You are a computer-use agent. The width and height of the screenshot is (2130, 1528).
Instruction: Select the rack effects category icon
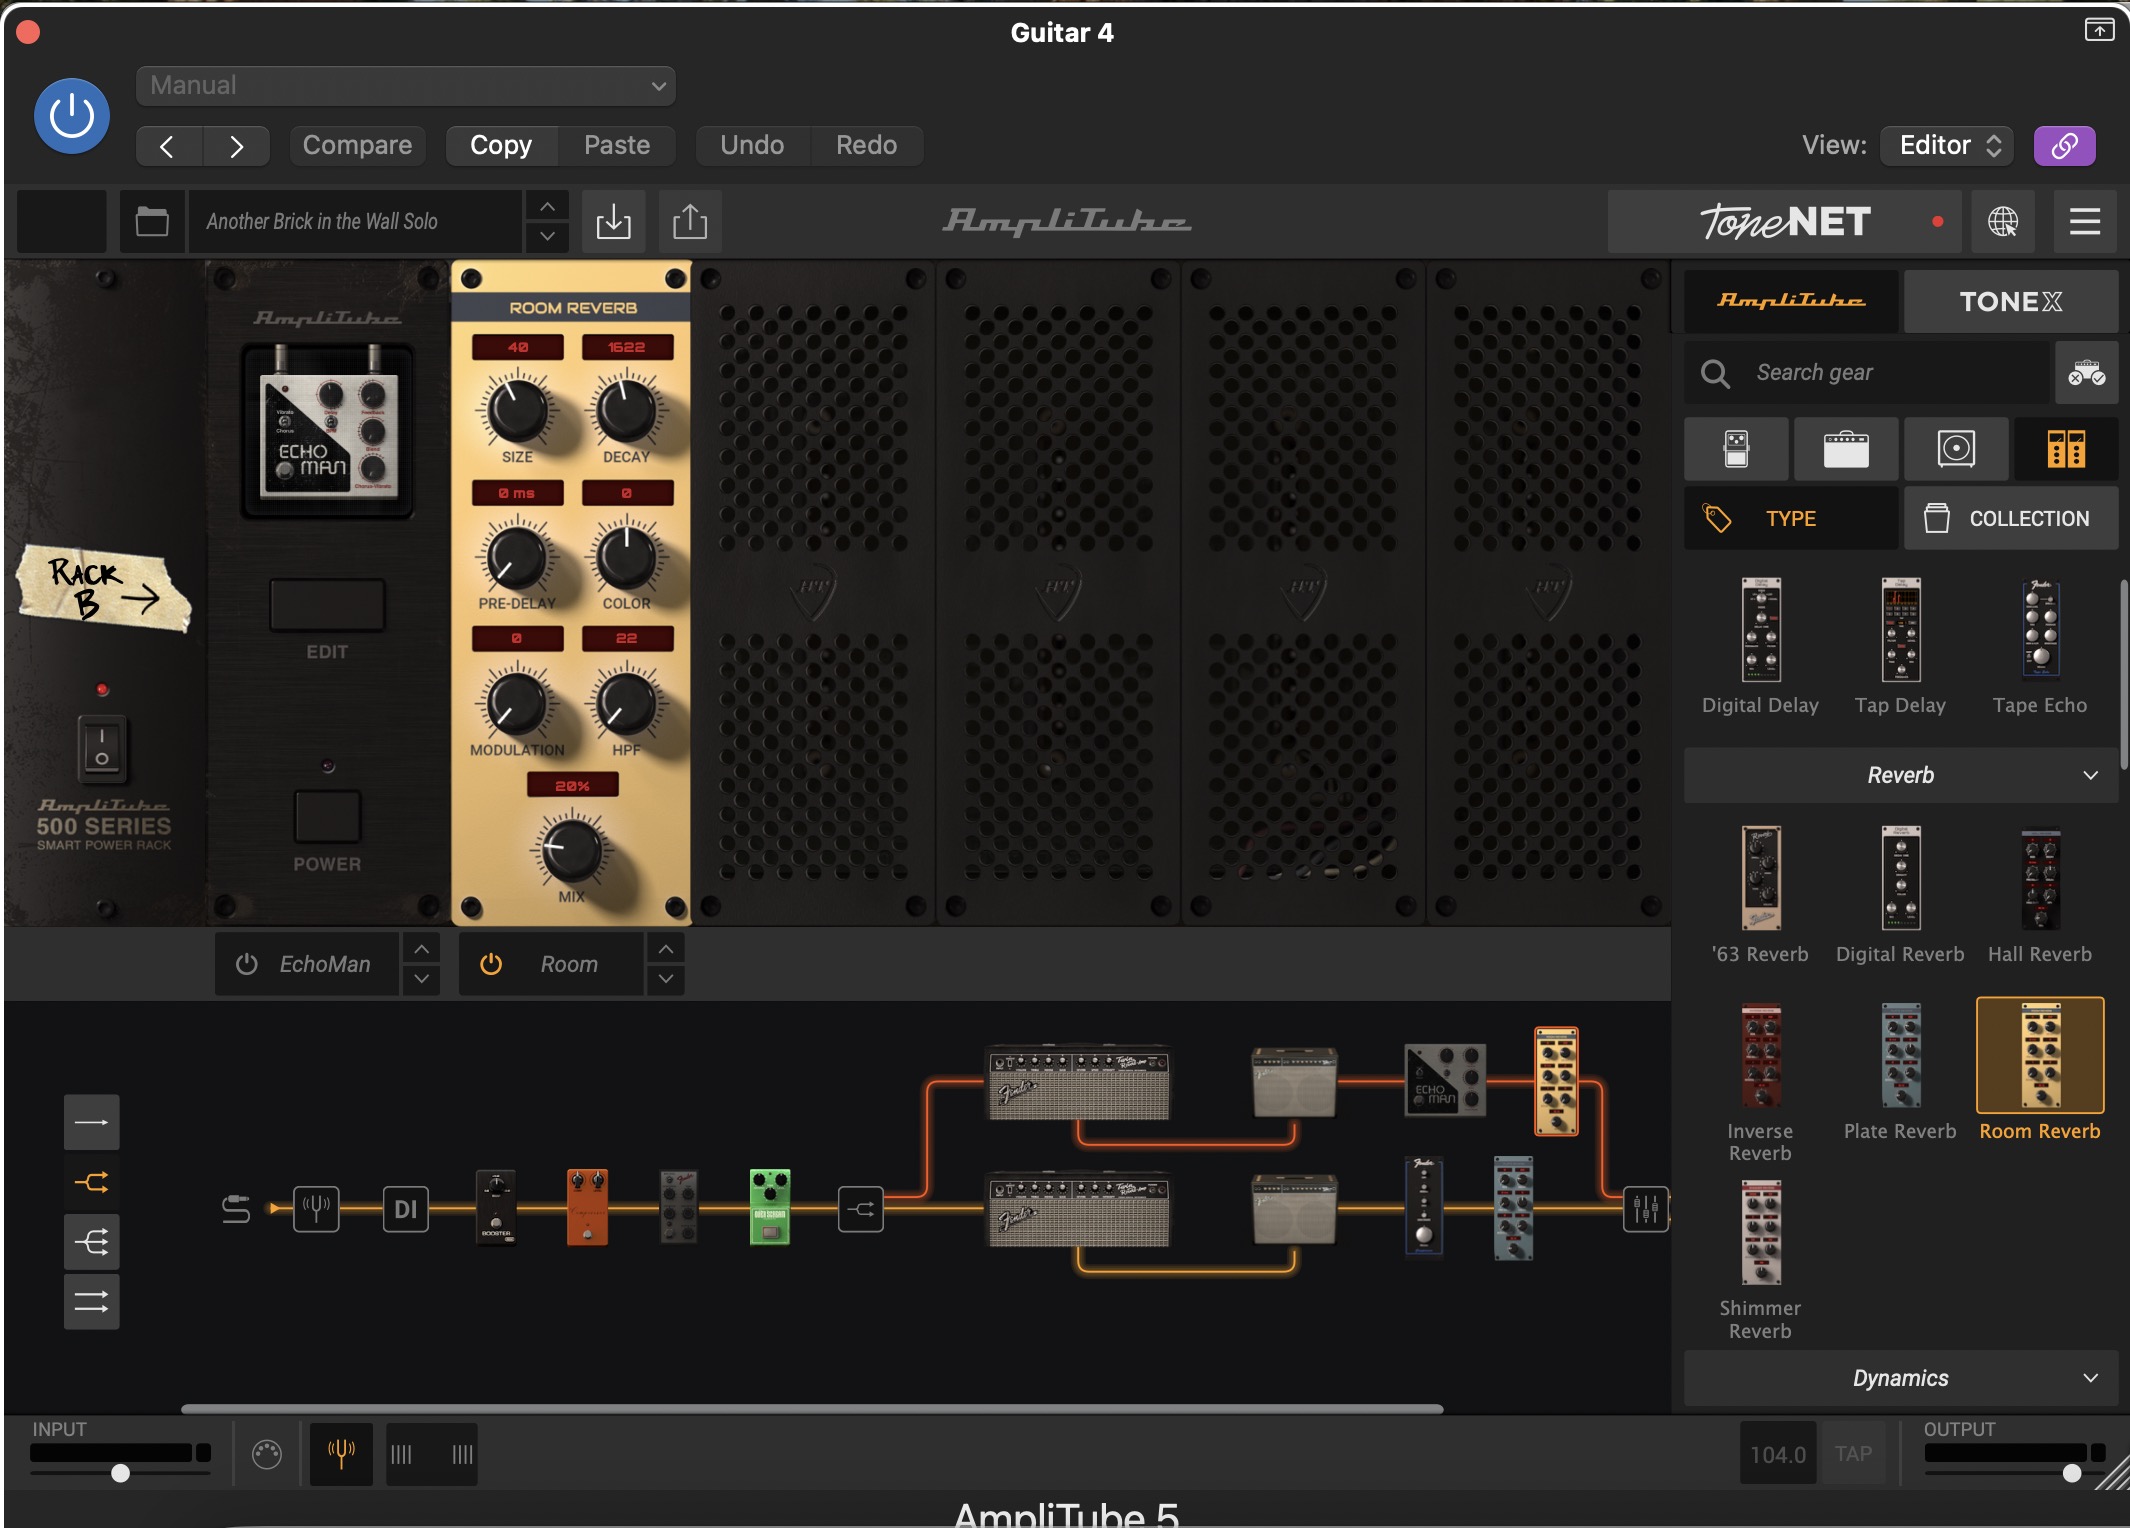[2066, 449]
